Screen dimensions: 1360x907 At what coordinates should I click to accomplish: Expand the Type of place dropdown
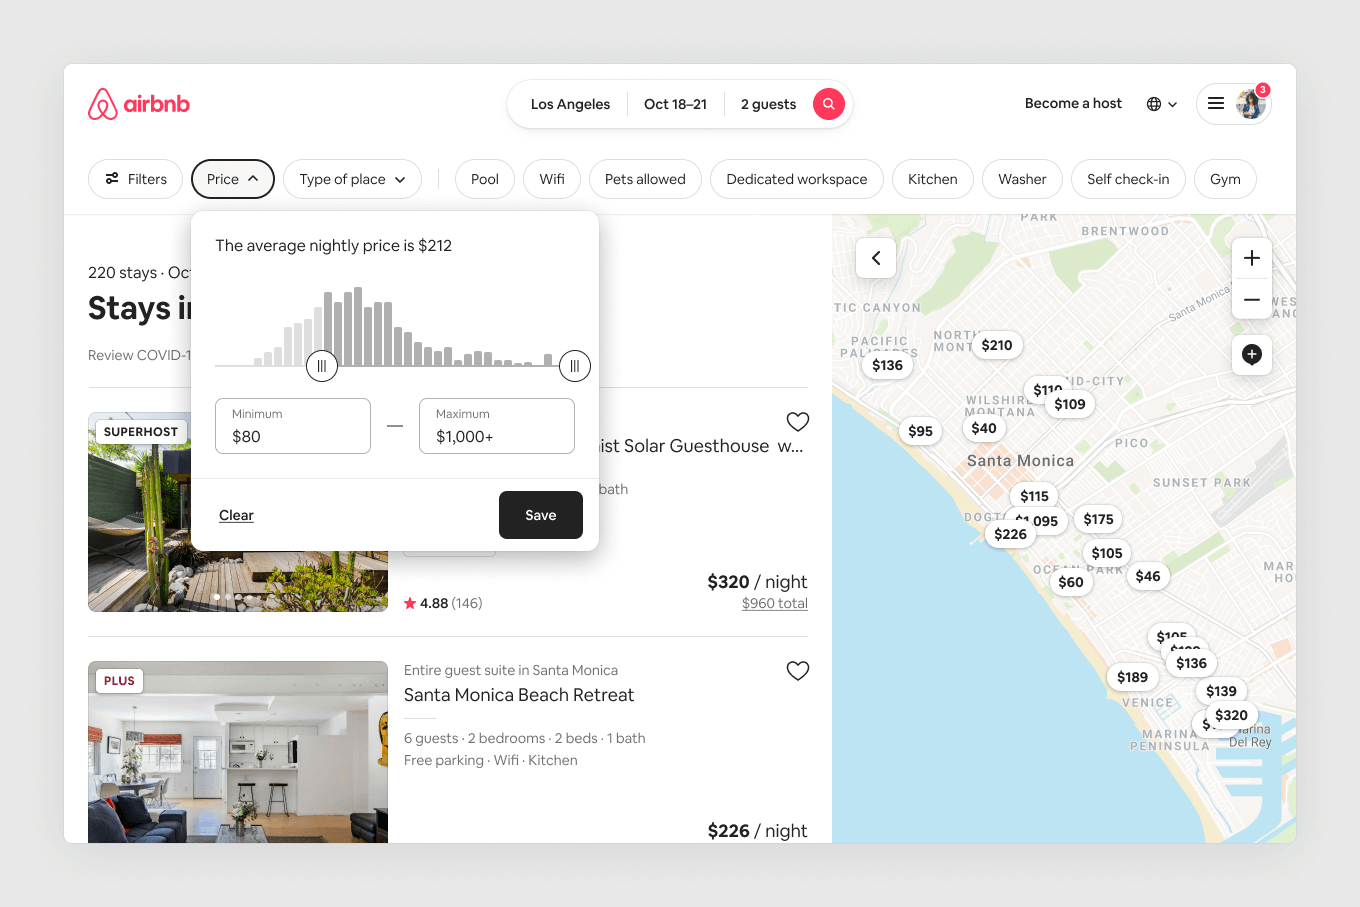point(352,179)
